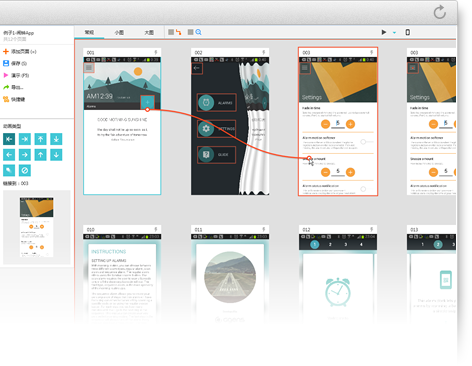
Task: Select the GUIDE hotspot on page 002
Action: click(217, 154)
